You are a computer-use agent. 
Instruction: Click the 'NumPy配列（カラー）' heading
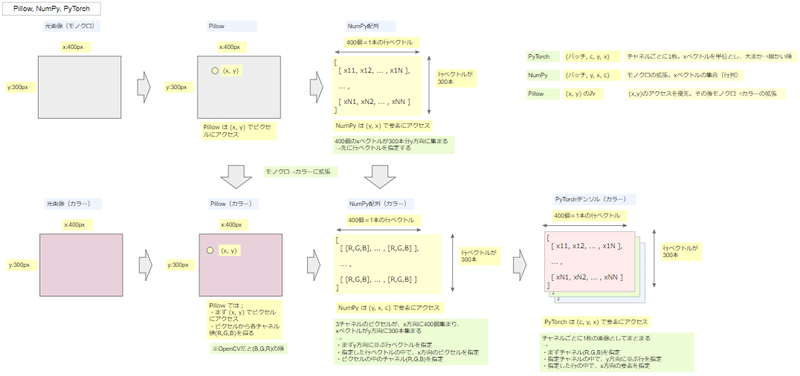coord(380,204)
